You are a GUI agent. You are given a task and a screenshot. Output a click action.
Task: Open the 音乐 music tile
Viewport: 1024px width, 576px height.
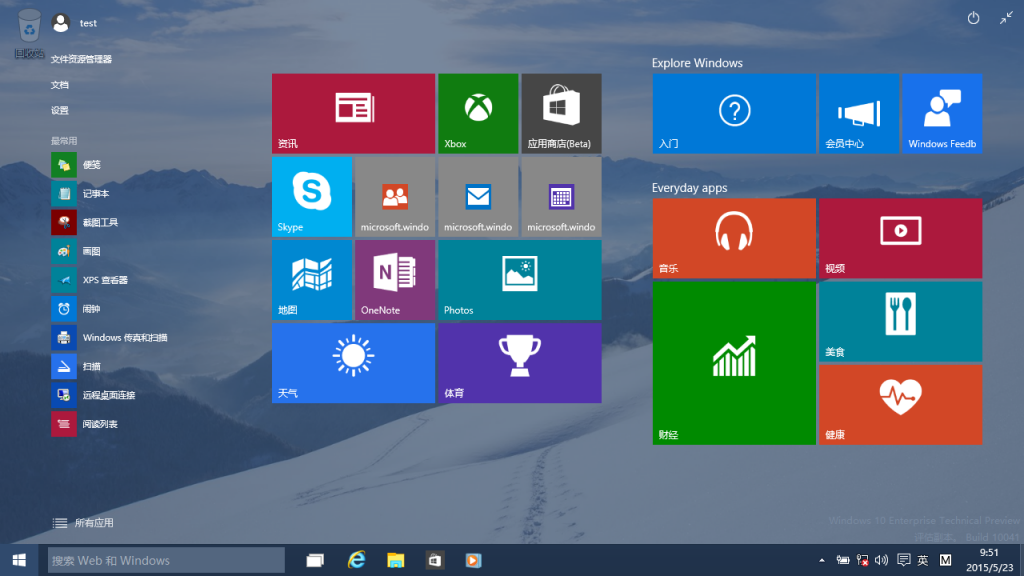click(733, 238)
